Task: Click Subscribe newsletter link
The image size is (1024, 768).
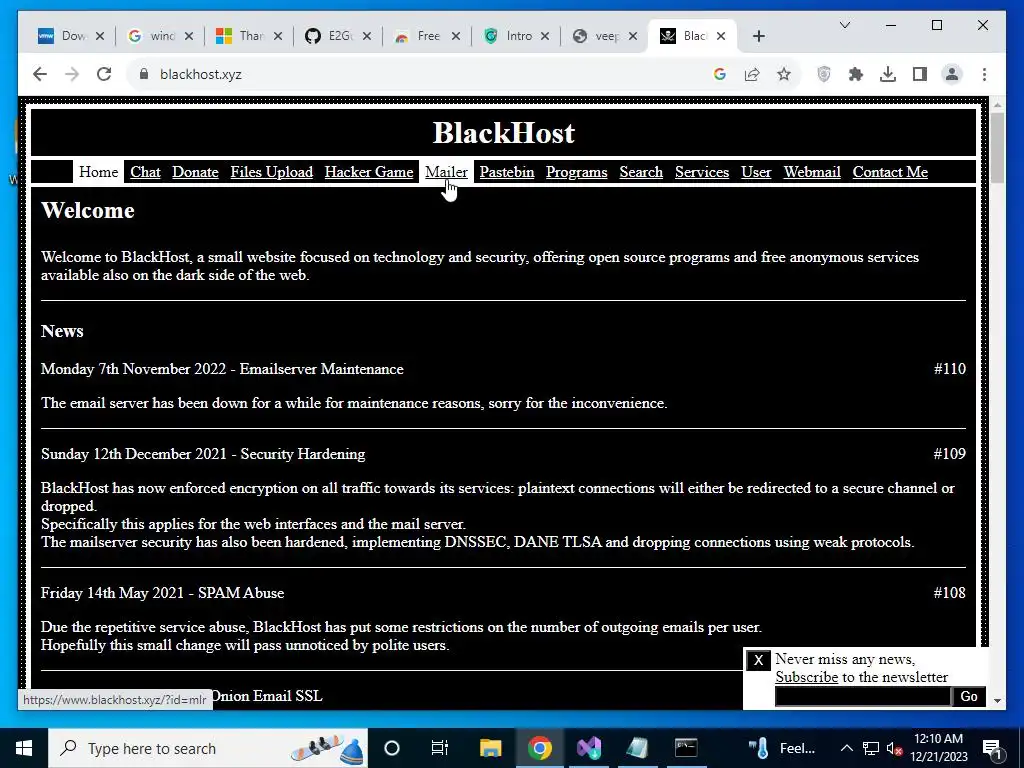Action: point(807,677)
